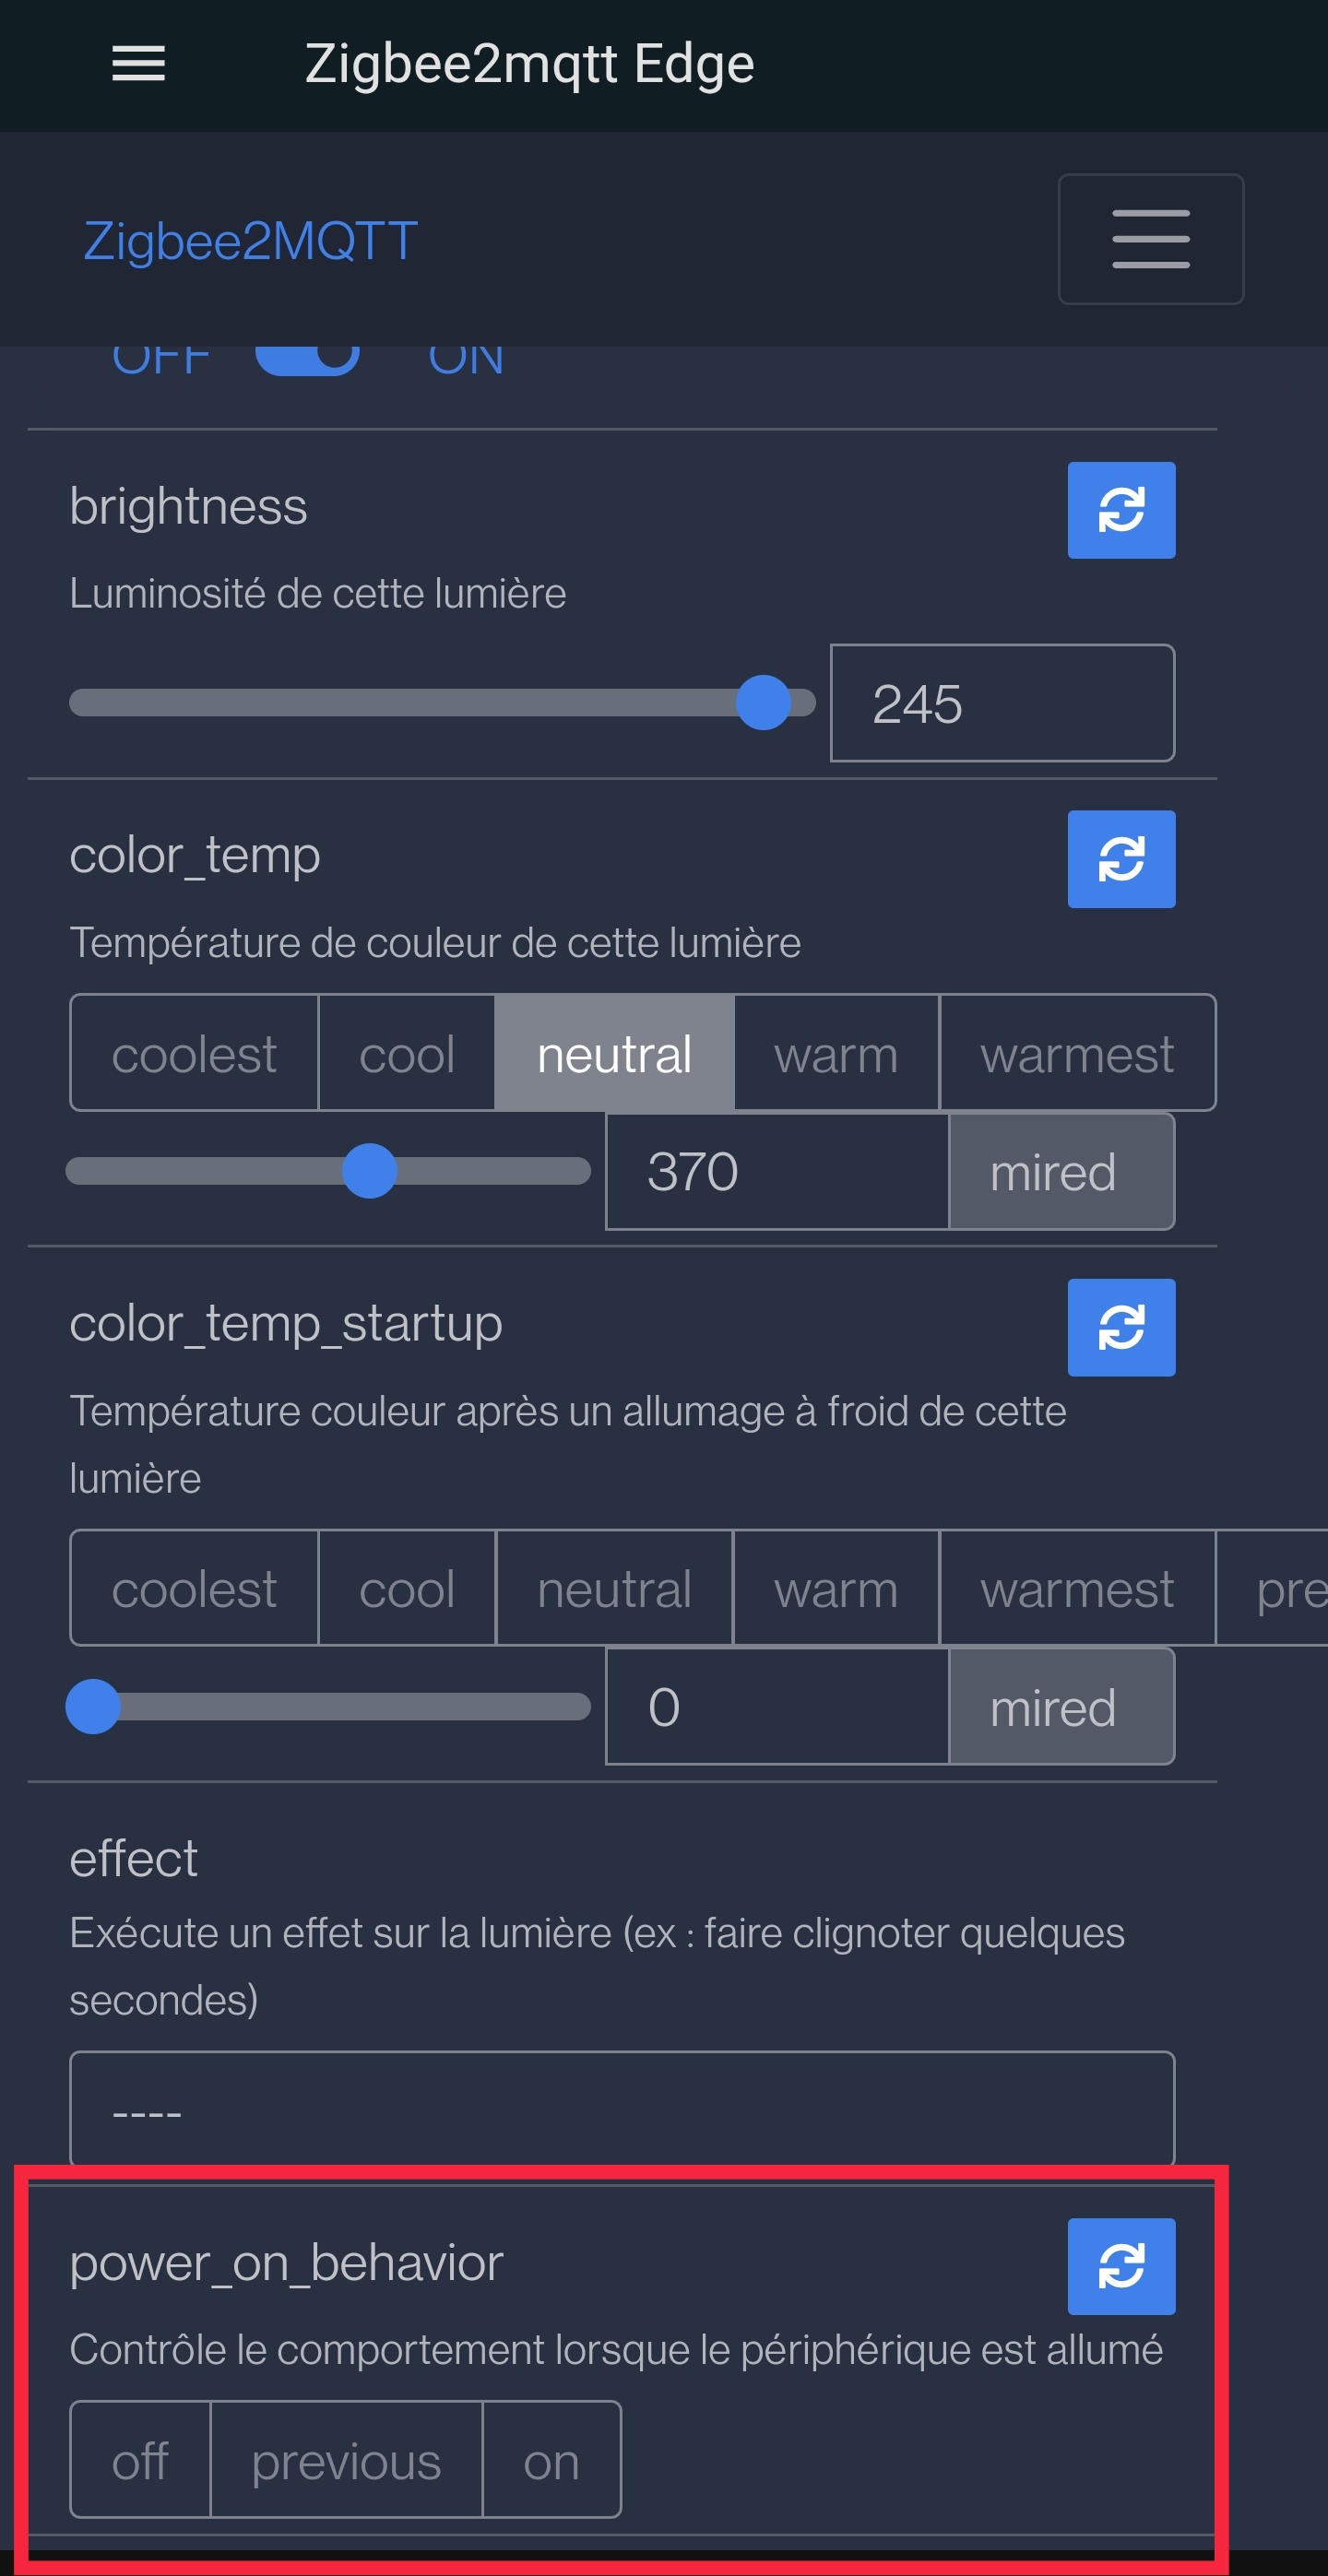Focus the brightness number field showing 245
Viewport: 1328px width, 2576px height.
point(1002,702)
